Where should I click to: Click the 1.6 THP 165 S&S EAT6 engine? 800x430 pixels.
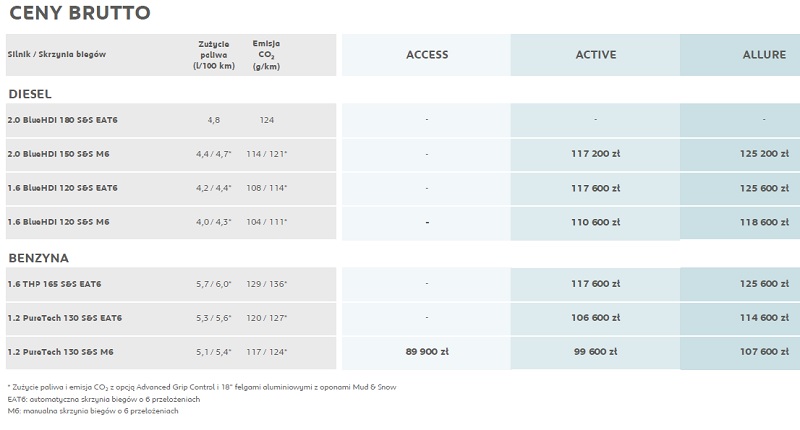click(54, 284)
